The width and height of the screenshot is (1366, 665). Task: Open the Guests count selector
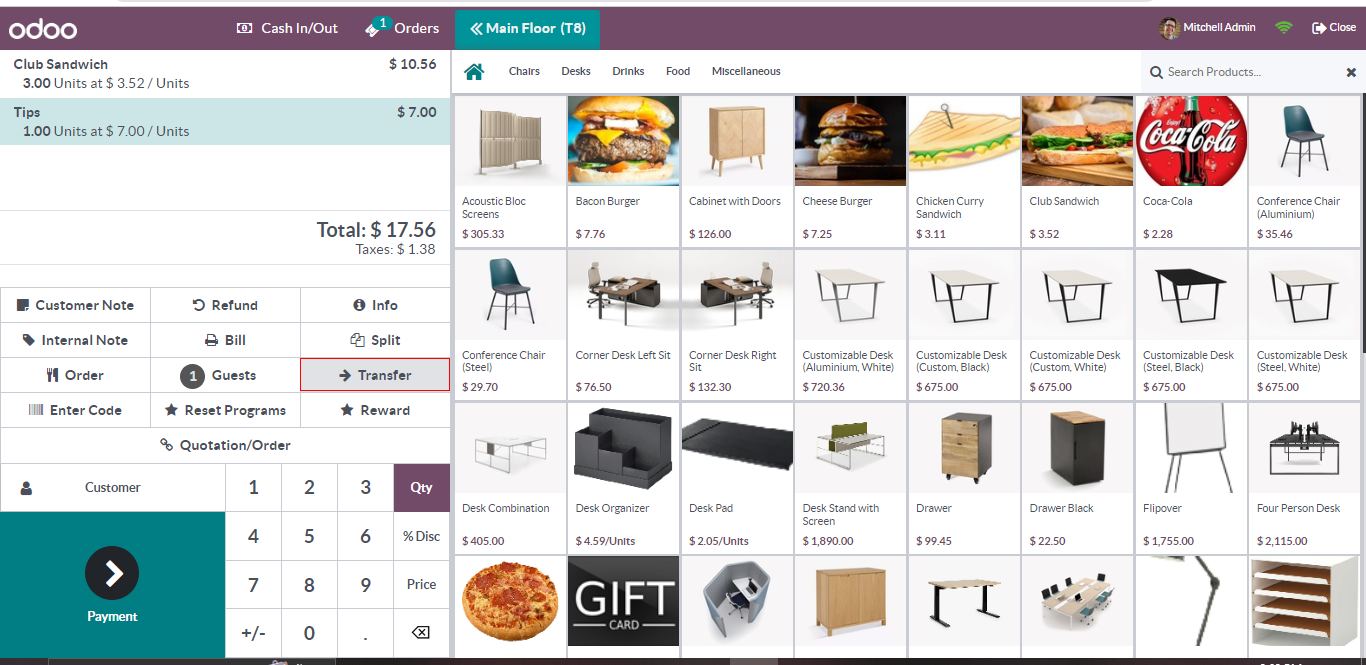click(x=225, y=375)
